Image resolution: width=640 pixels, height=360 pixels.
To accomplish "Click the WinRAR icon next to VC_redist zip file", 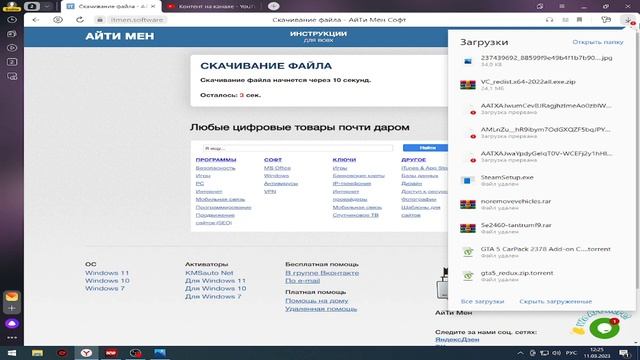I will [x=468, y=85].
